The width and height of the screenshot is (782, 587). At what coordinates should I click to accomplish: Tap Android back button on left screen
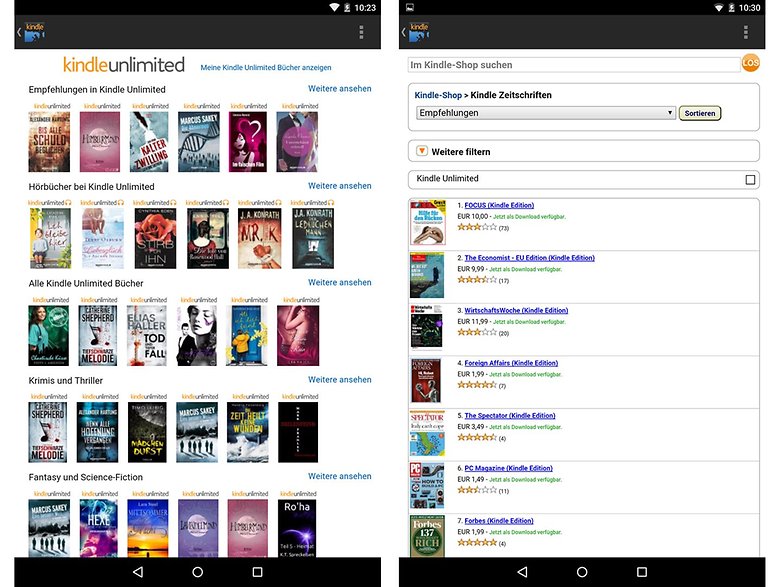click(x=138, y=572)
